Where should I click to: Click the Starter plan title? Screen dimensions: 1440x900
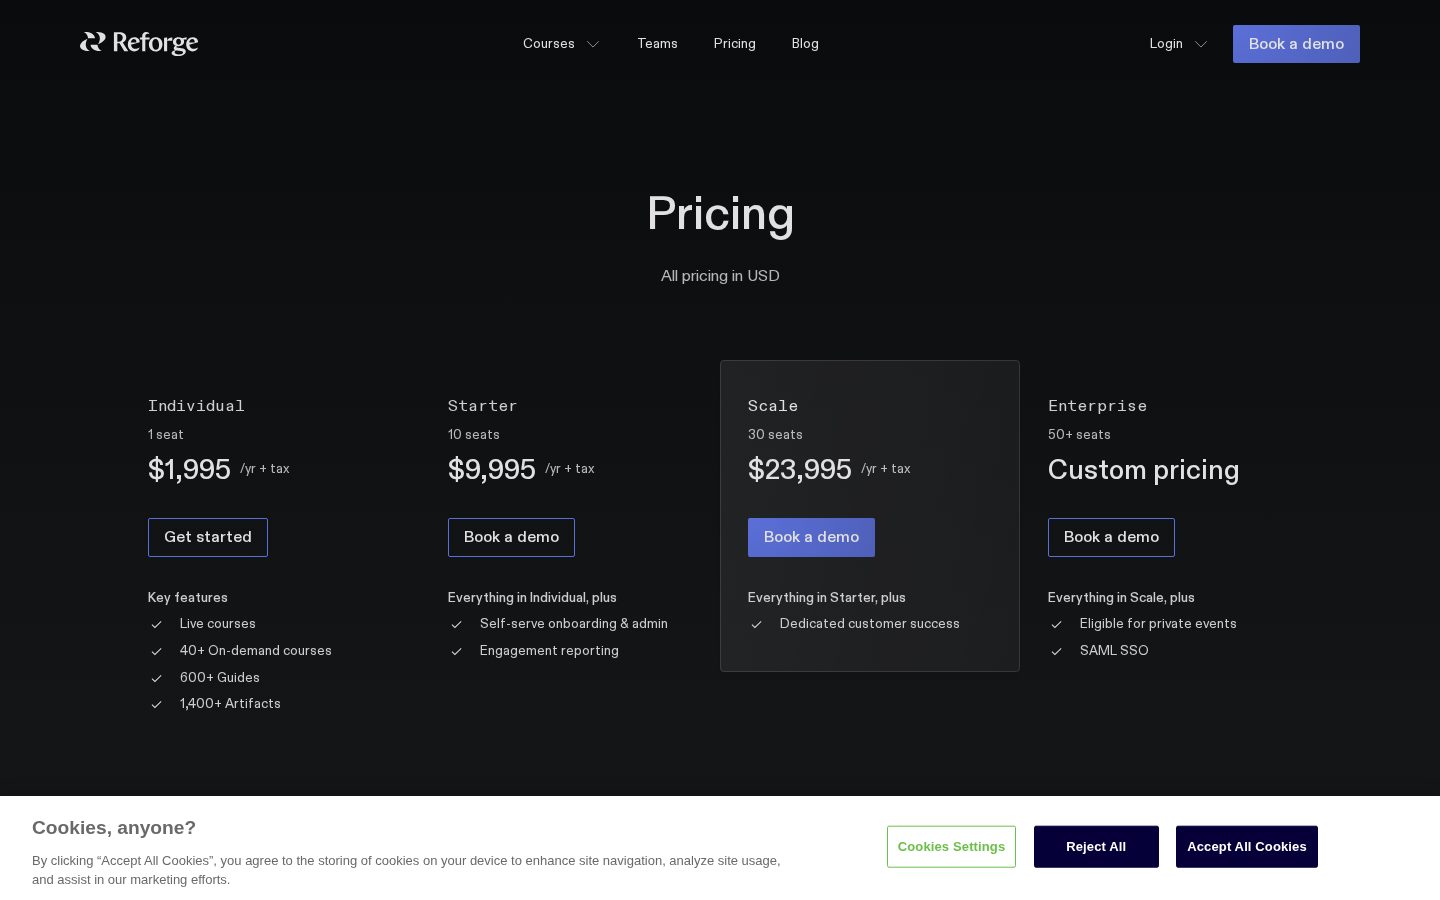click(x=482, y=406)
